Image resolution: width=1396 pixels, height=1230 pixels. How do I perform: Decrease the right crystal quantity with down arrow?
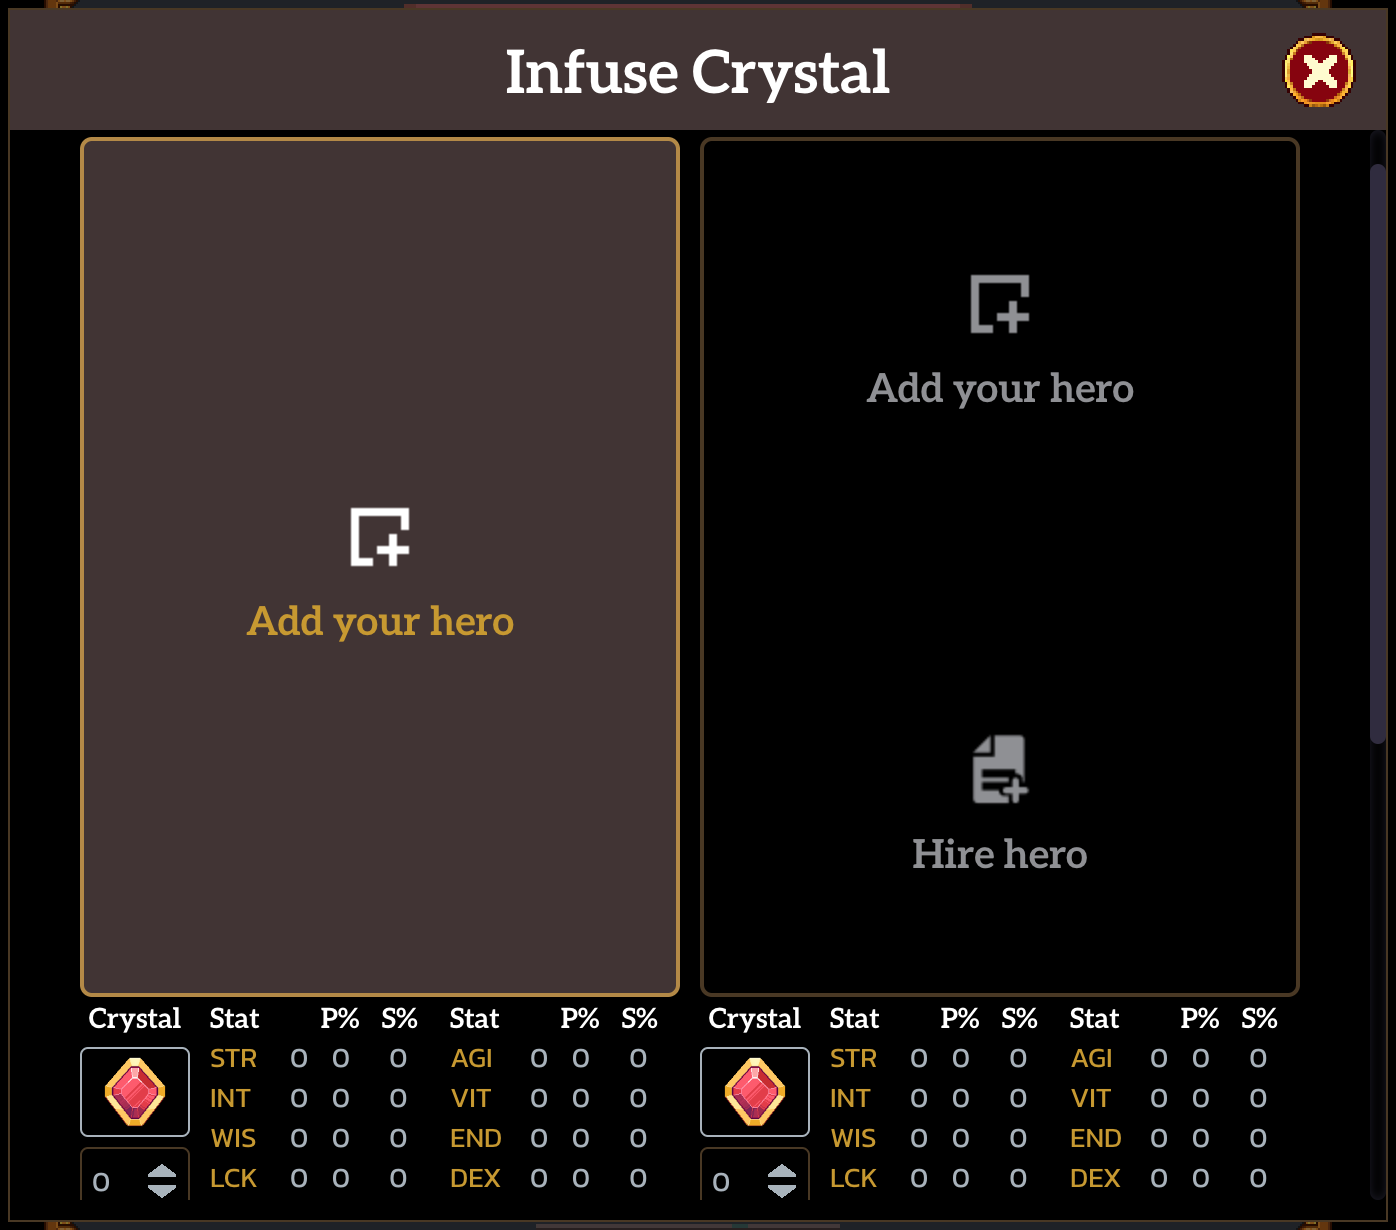tap(782, 1190)
